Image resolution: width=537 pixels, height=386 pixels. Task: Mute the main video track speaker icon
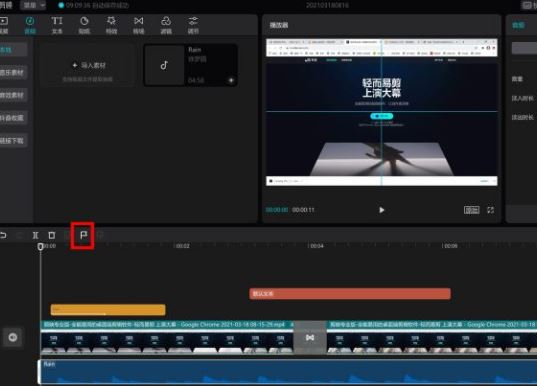point(13,337)
